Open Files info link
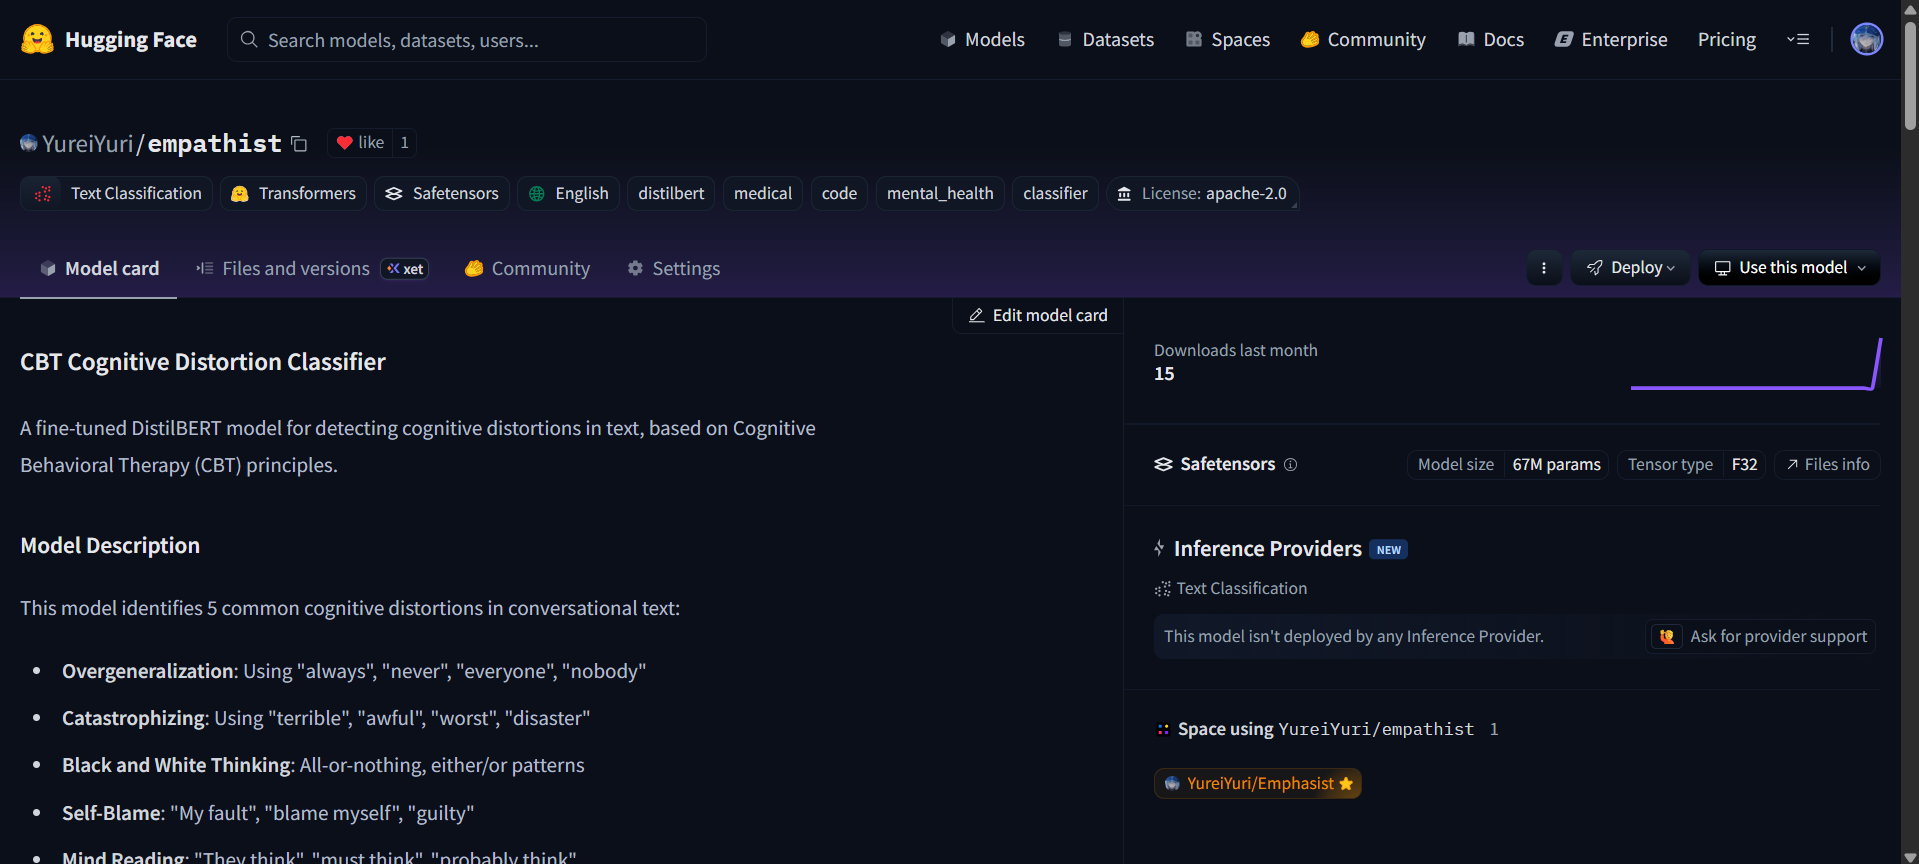Image resolution: width=1919 pixels, height=864 pixels. point(1828,464)
